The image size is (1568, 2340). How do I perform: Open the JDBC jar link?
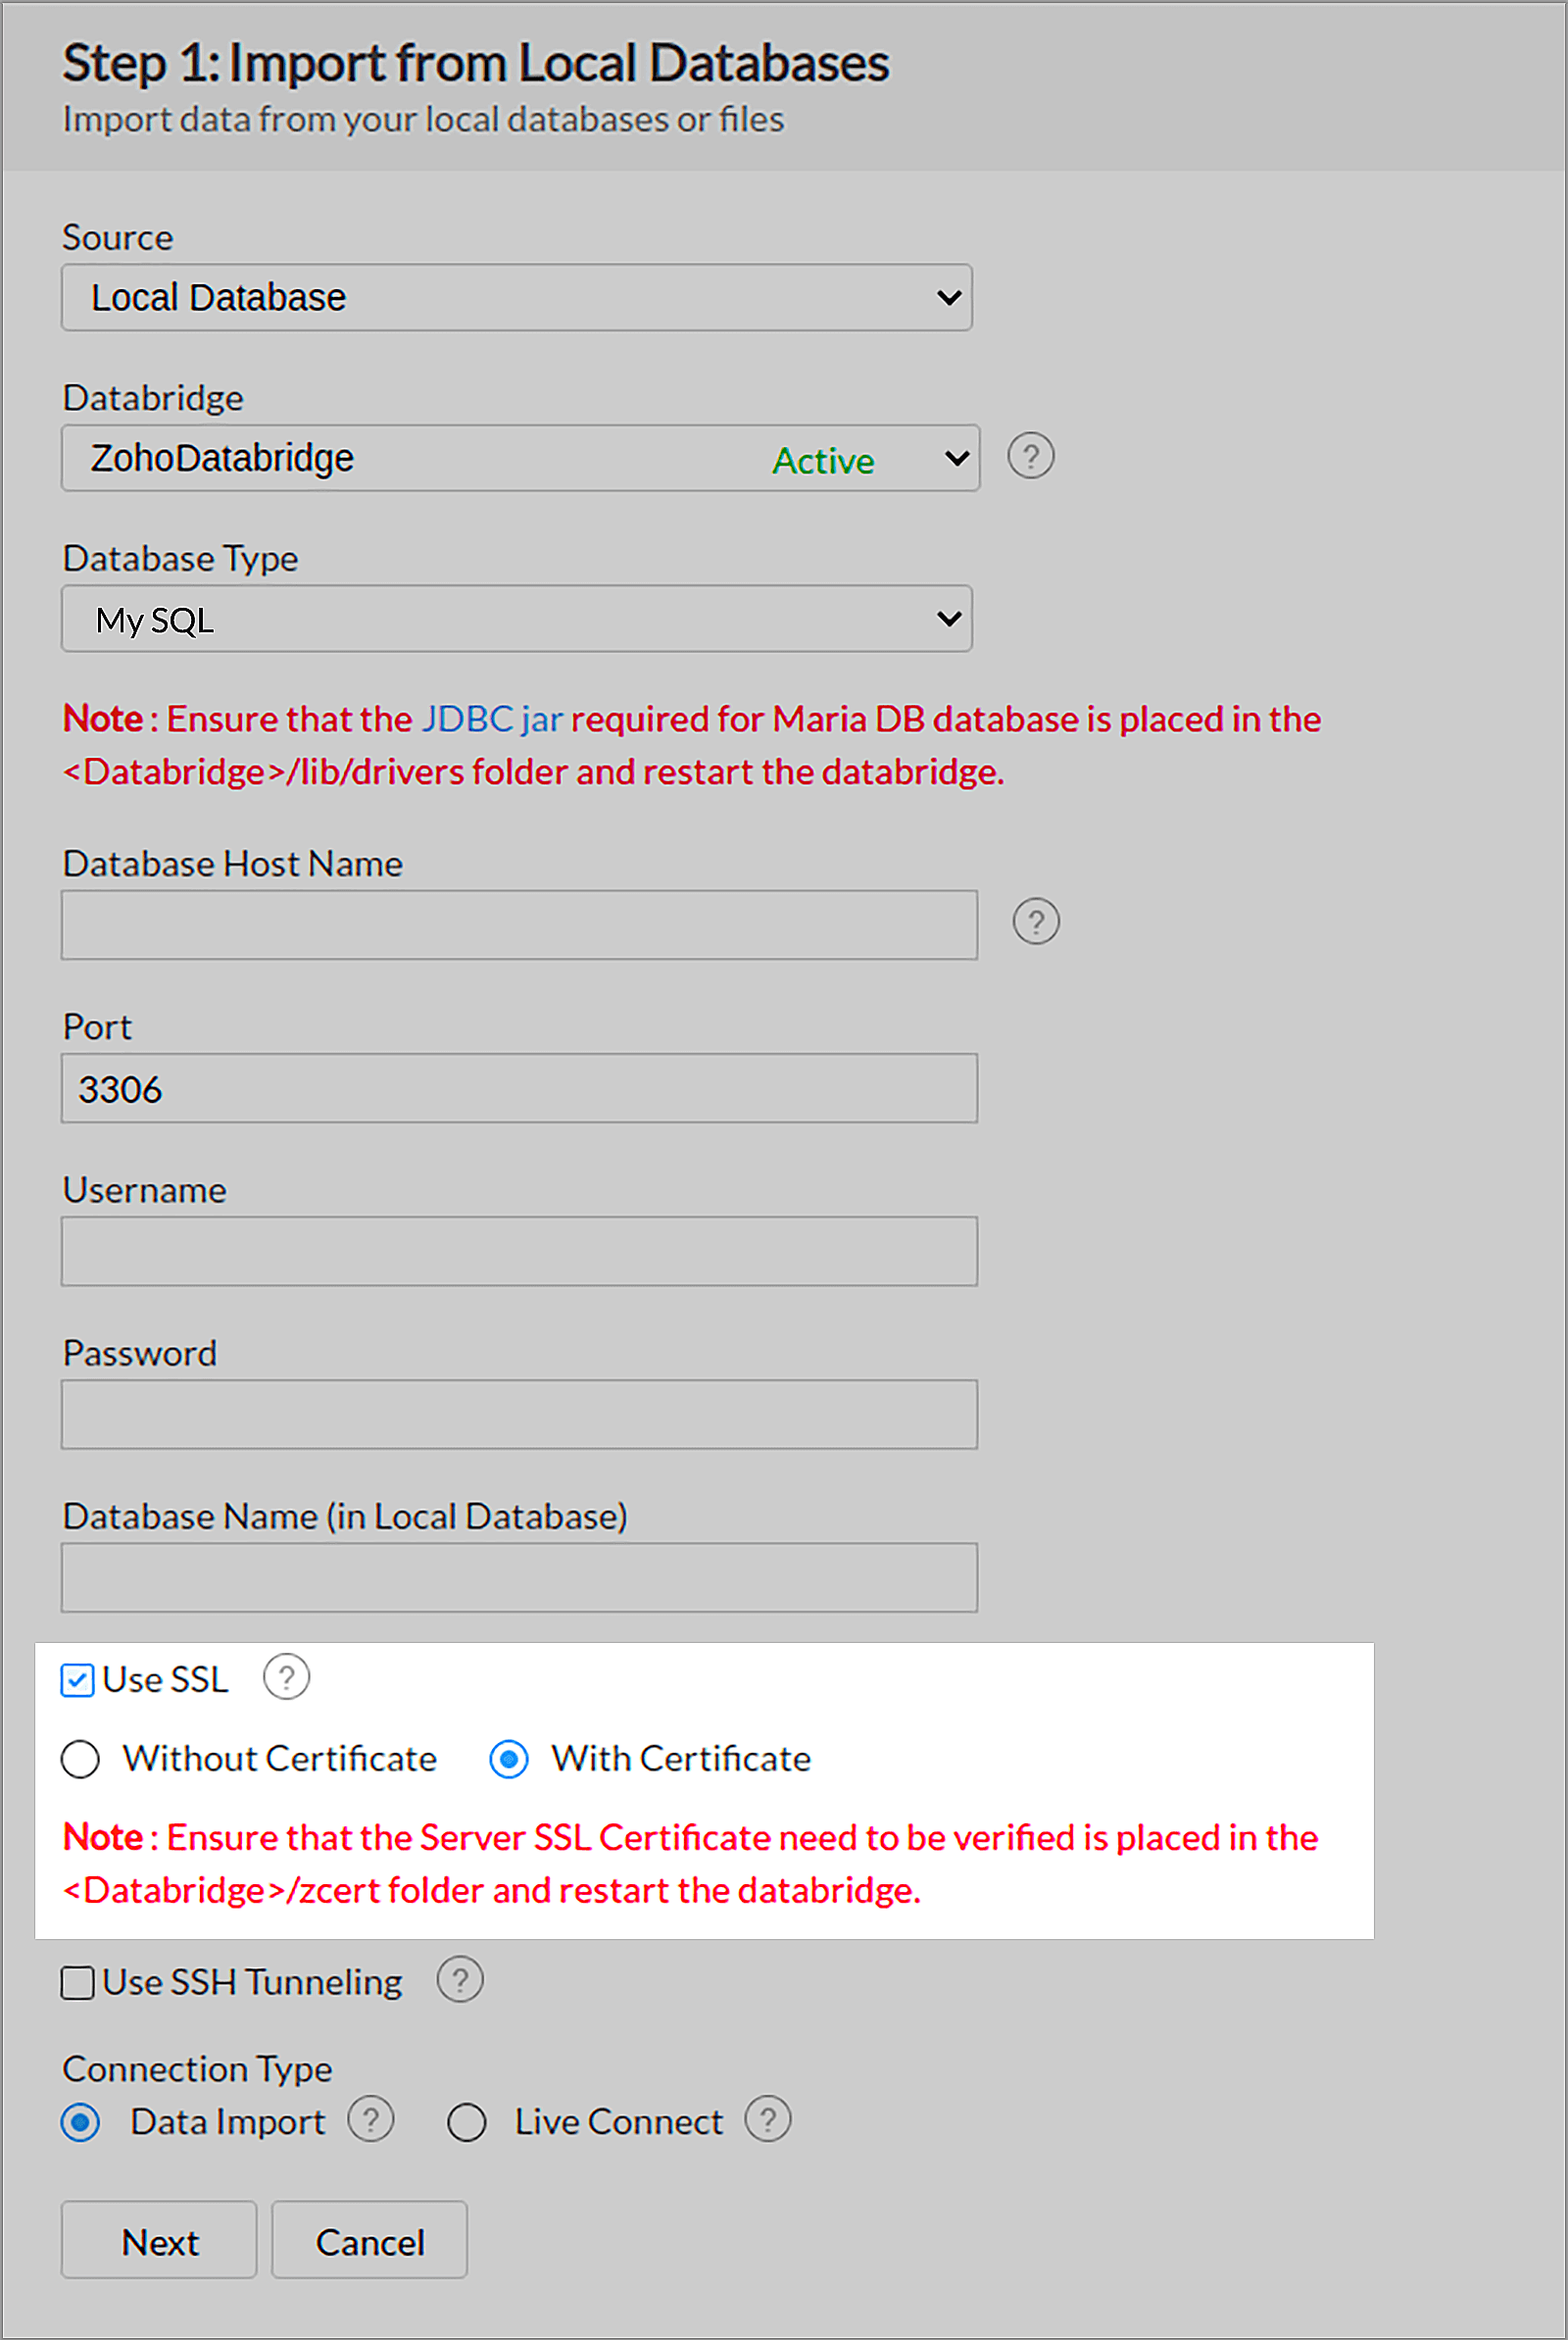(x=492, y=720)
